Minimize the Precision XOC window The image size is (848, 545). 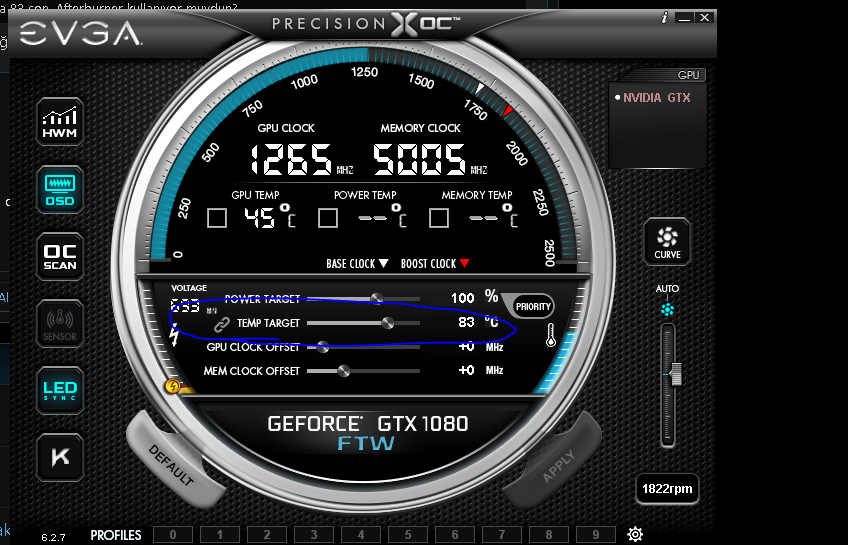tap(685, 18)
